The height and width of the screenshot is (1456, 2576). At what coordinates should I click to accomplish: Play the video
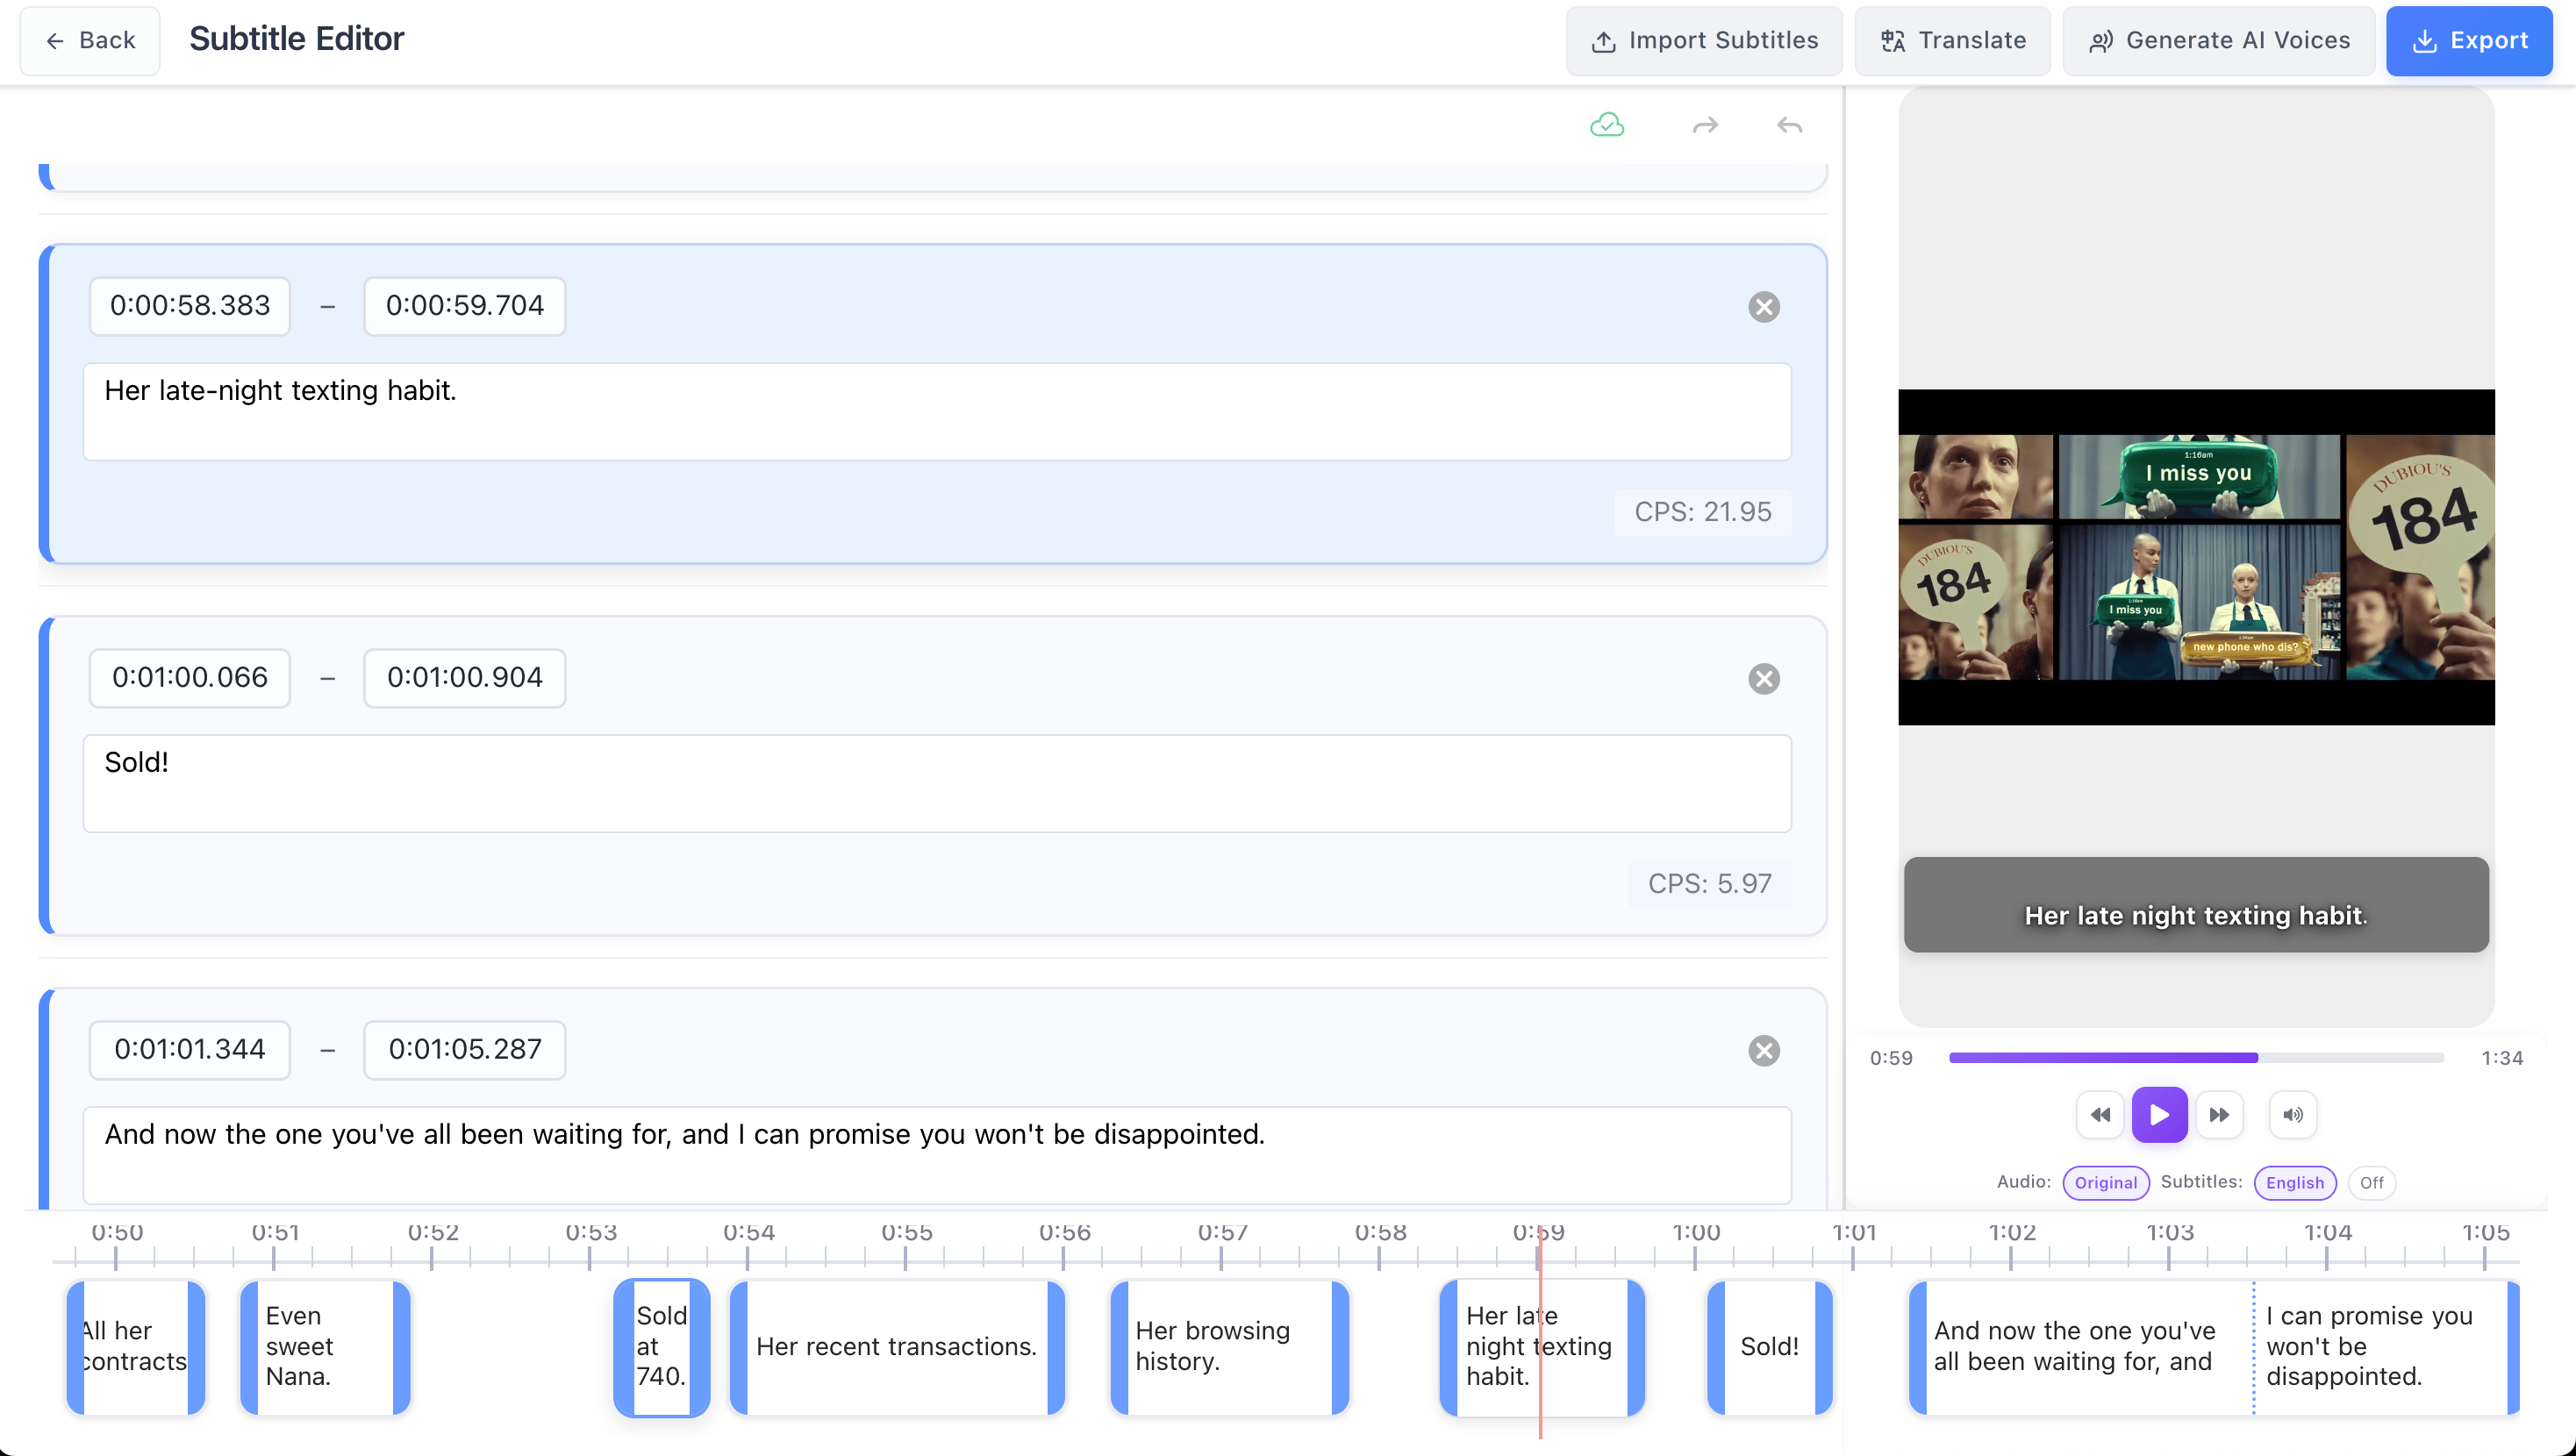click(2160, 1114)
